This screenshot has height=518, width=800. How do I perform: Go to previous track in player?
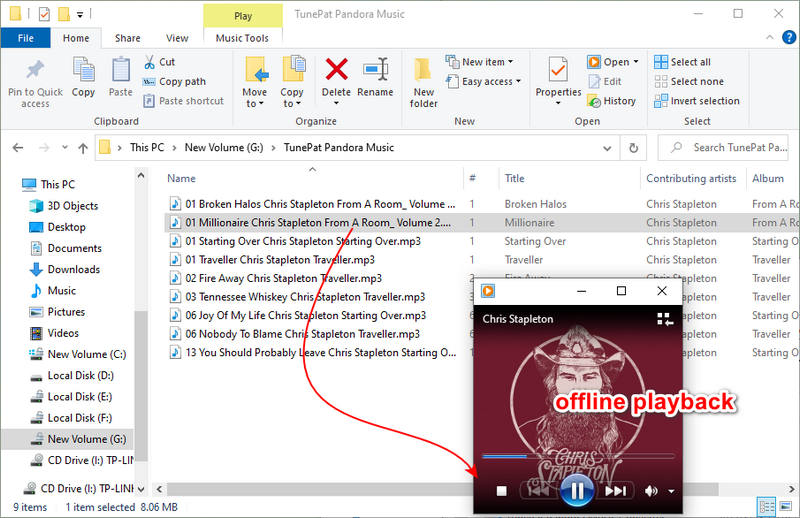(x=538, y=491)
